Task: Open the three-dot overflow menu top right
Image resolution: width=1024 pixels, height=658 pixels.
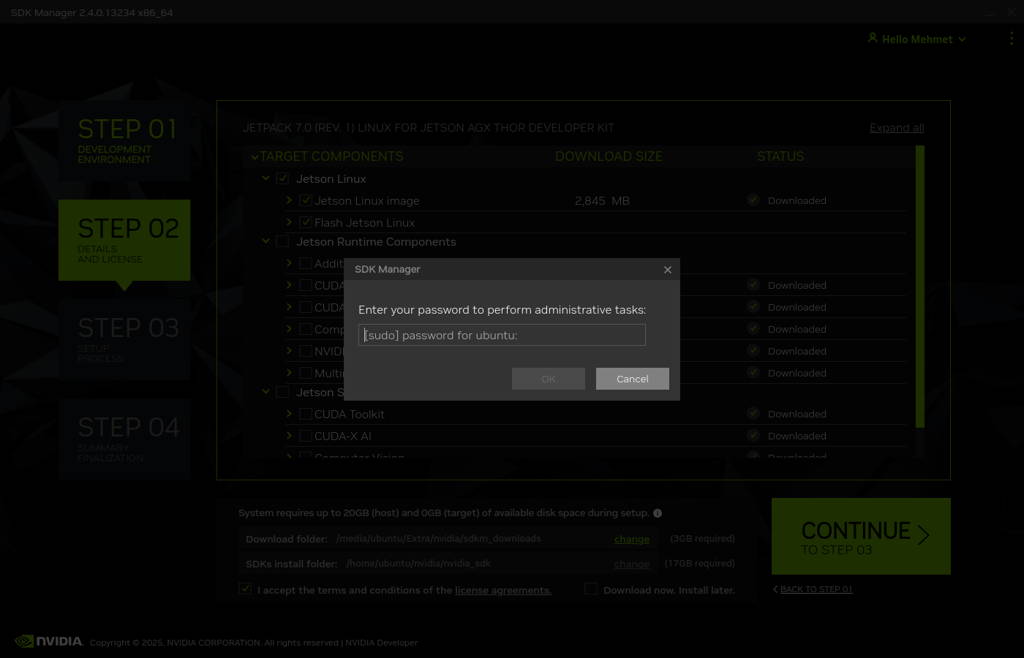Action: (1010, 38)
